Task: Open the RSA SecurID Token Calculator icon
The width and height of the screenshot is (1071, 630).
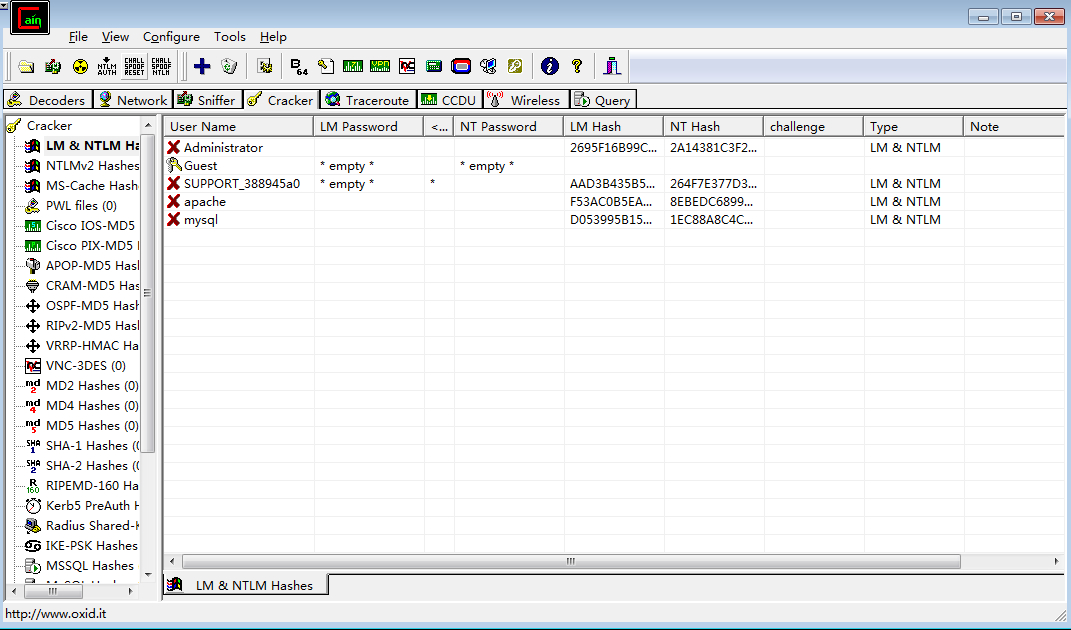Action: pyautogui.click(x=461, y=66)
